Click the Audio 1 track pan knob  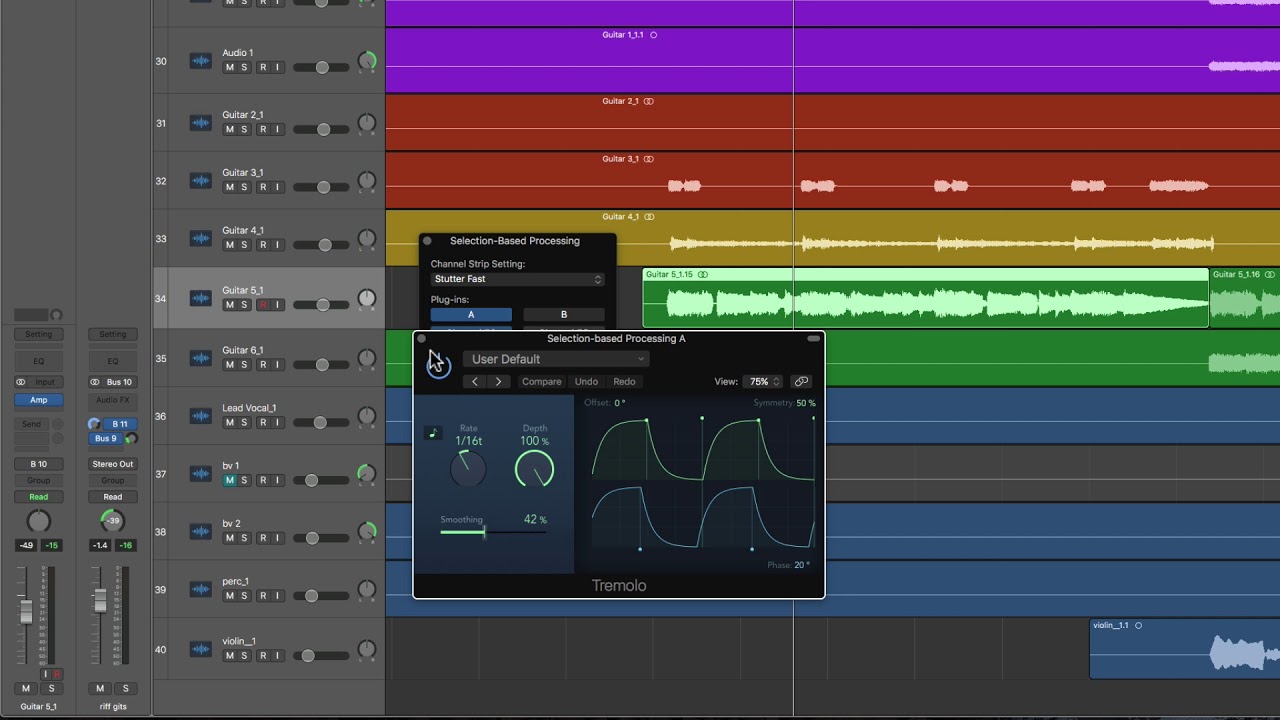click(367, 61)
